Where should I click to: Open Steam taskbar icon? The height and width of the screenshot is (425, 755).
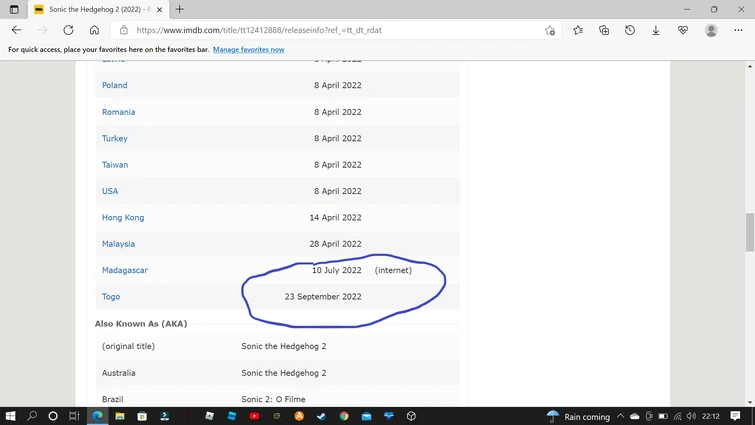321,416
